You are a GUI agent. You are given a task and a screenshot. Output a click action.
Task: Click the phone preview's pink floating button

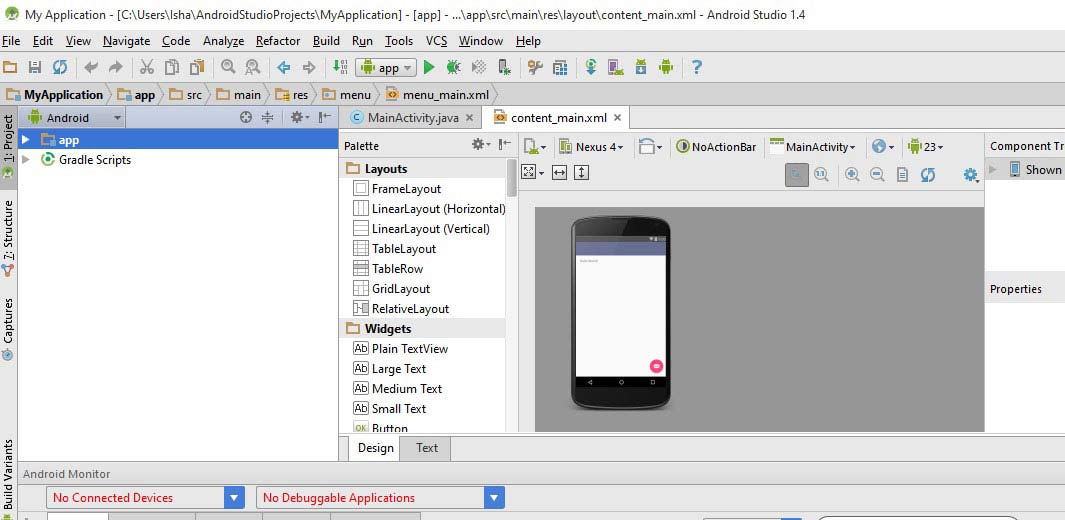point(656,366)
